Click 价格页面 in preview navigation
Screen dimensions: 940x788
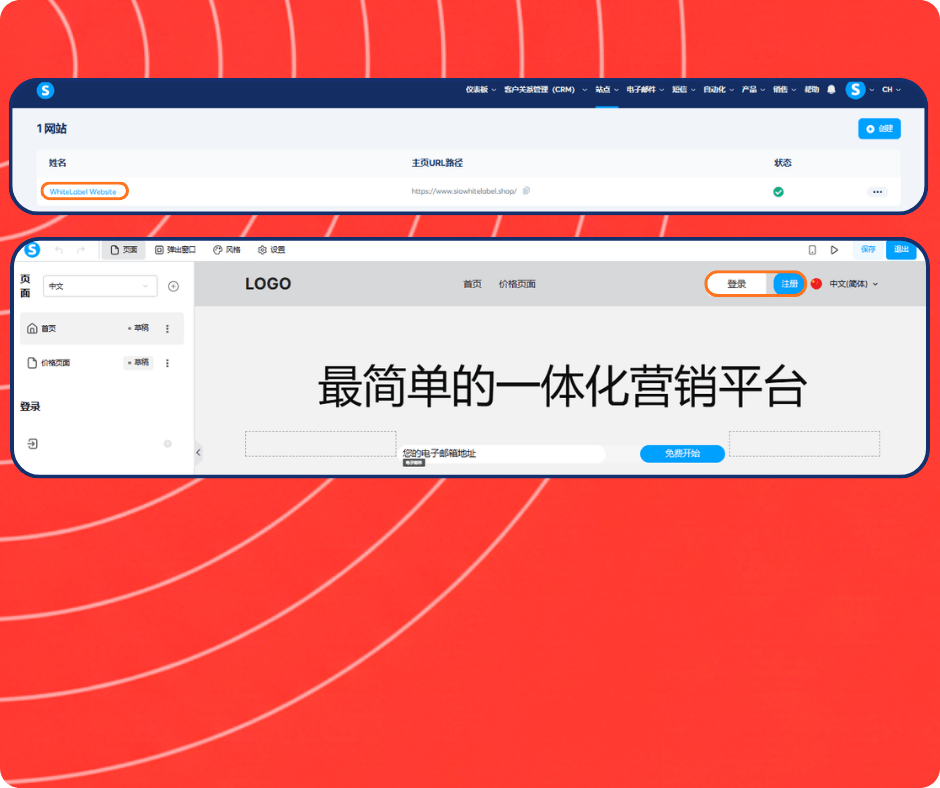point(517,284)
